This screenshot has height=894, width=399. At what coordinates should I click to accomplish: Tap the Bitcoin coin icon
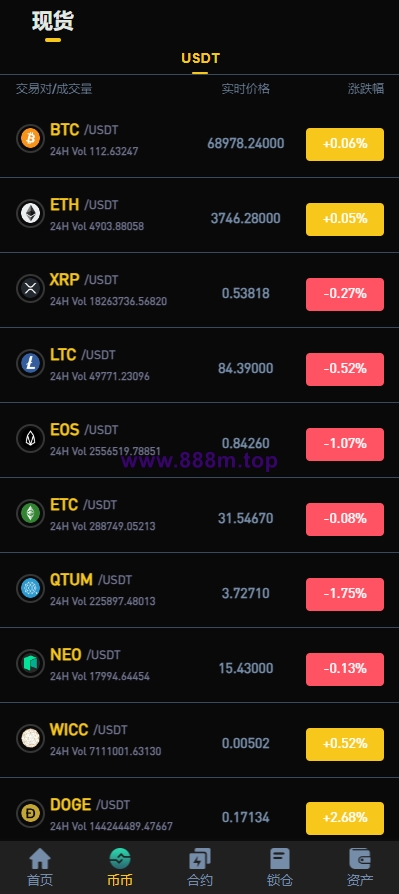(30, 139)
